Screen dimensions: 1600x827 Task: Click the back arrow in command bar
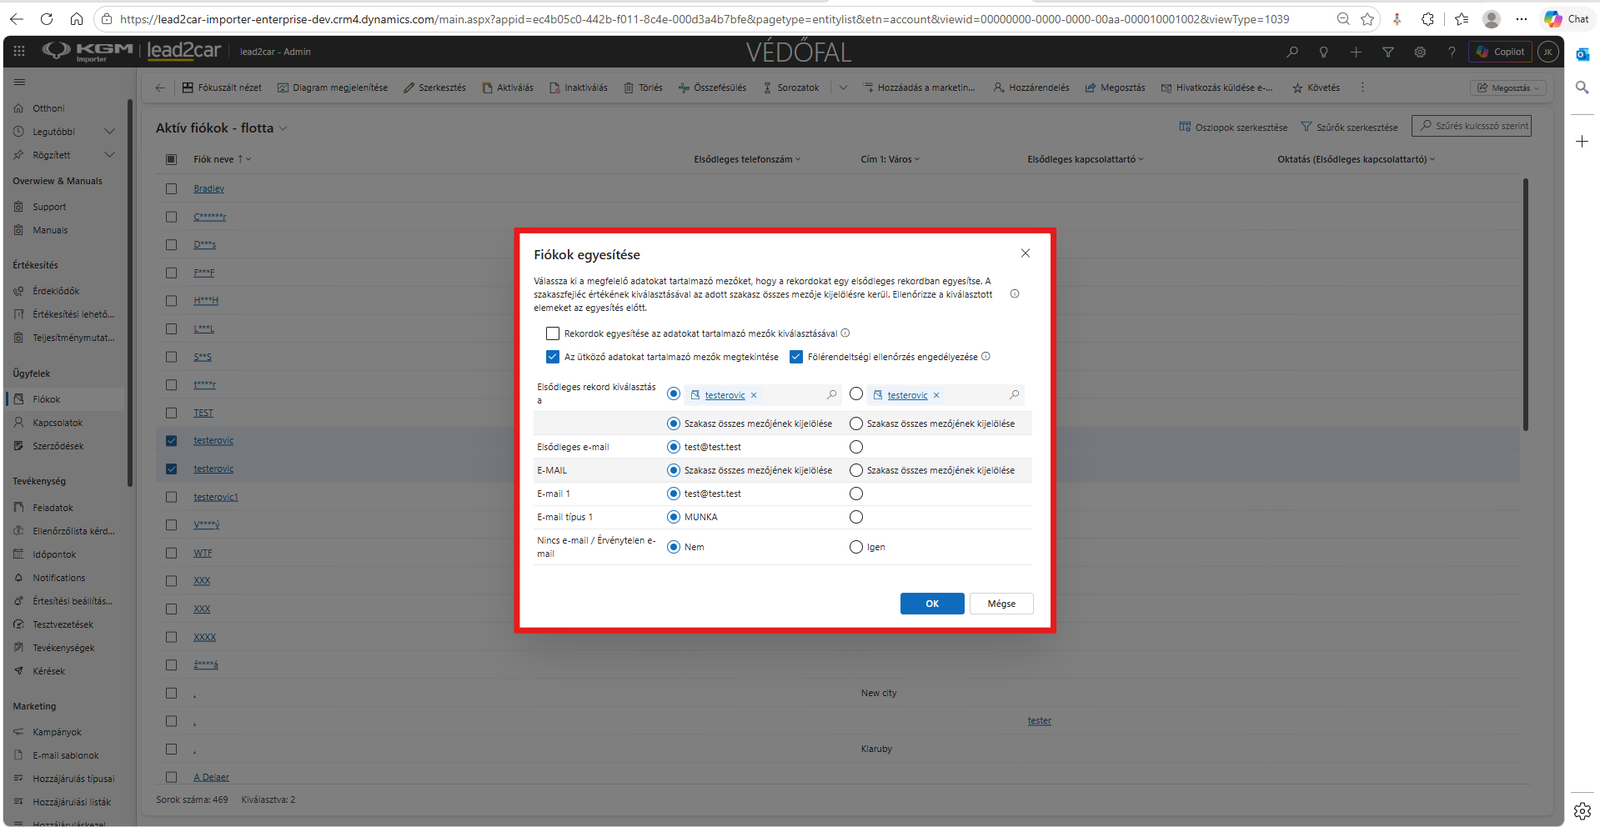160,88
